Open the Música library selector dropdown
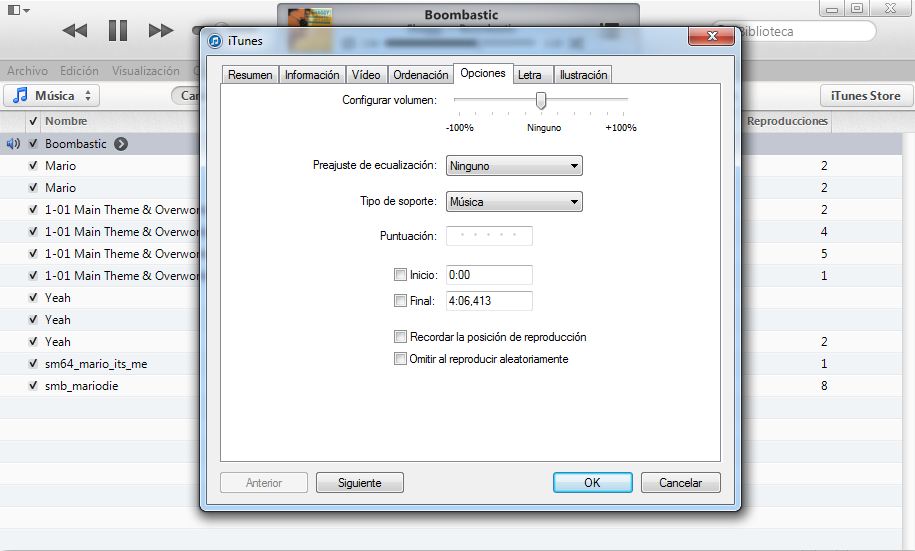 [x=51, y=95]
